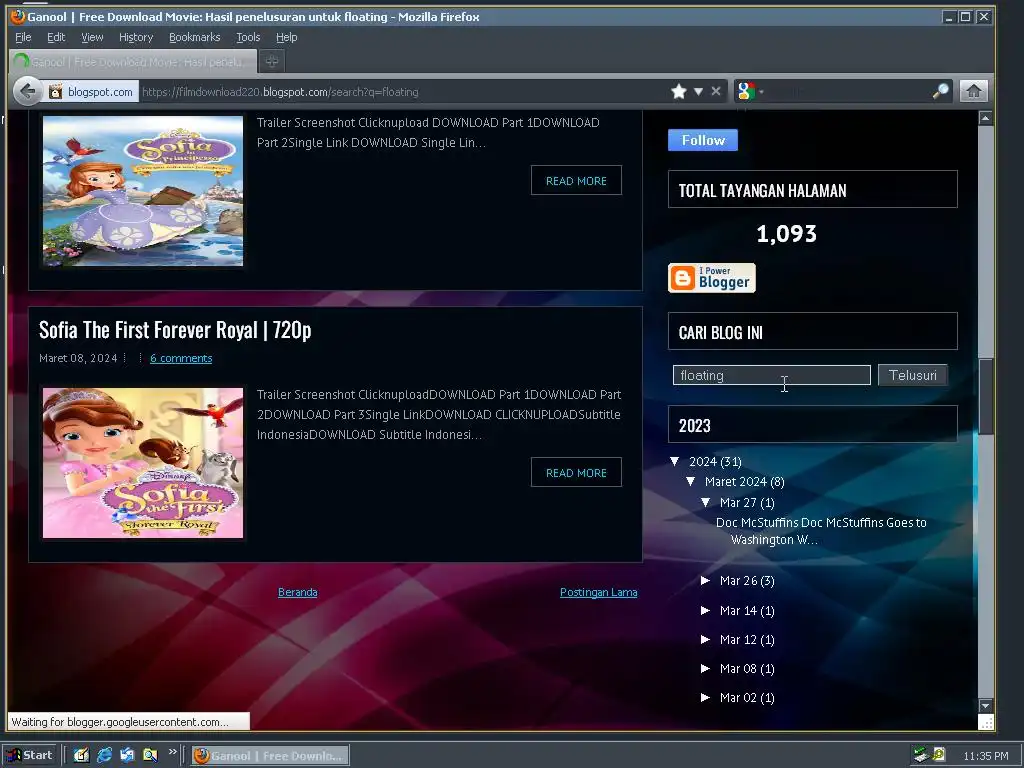Open the blogspot.com site identity badge
Screen dimensions: 1024x768
click(x=91, y=91)
